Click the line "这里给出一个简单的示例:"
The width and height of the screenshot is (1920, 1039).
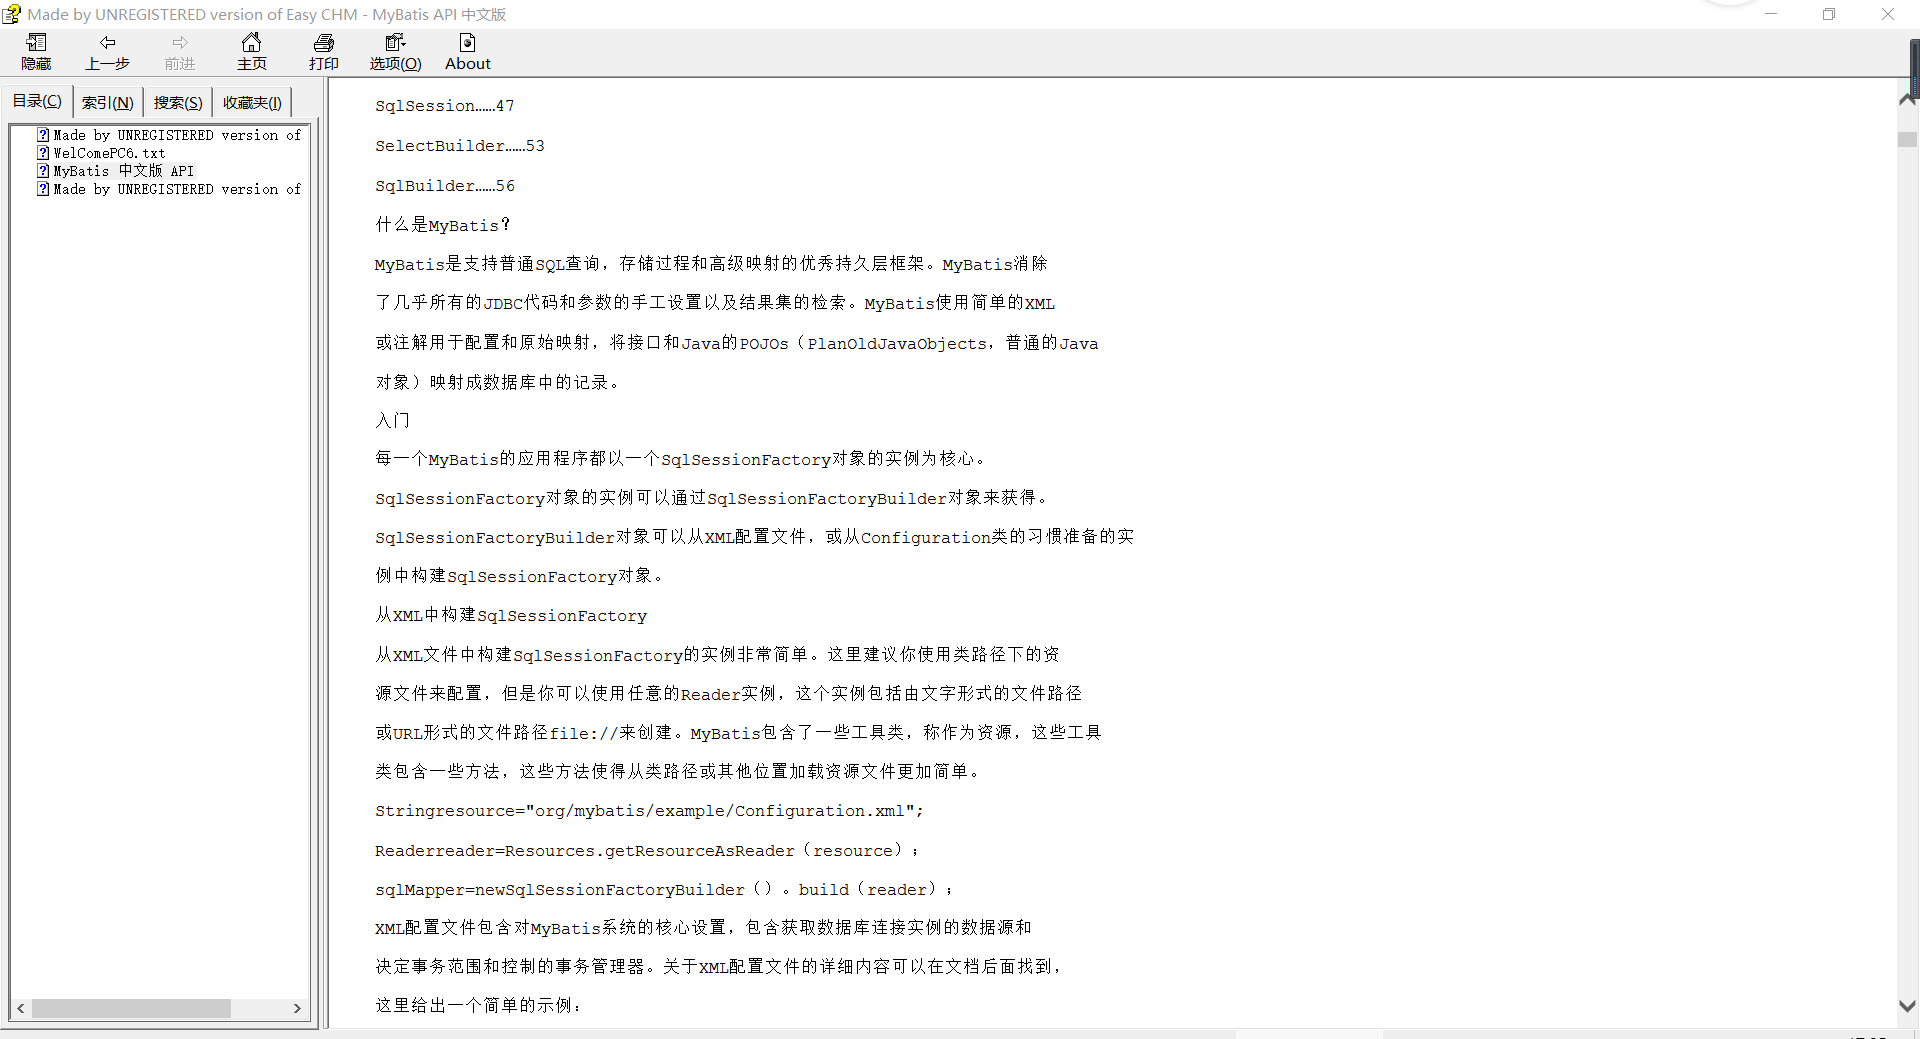(478, 1005)
